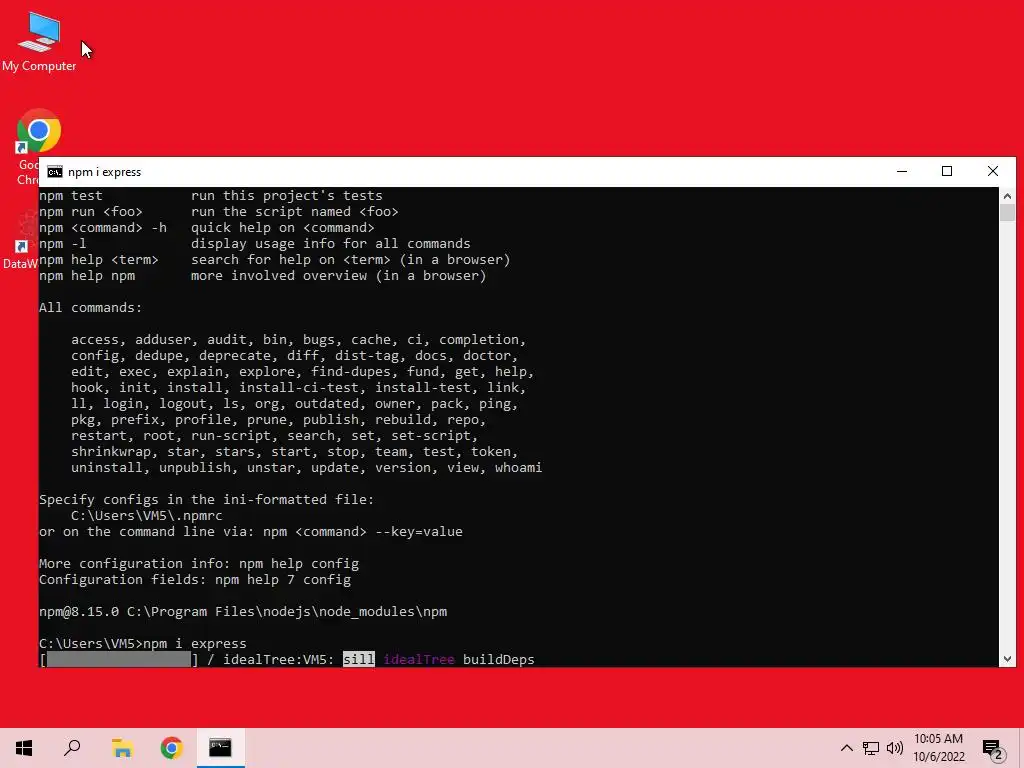Click the 'npm@8.15.0' version line
The image size is (1024, 768).
[243, 611]
